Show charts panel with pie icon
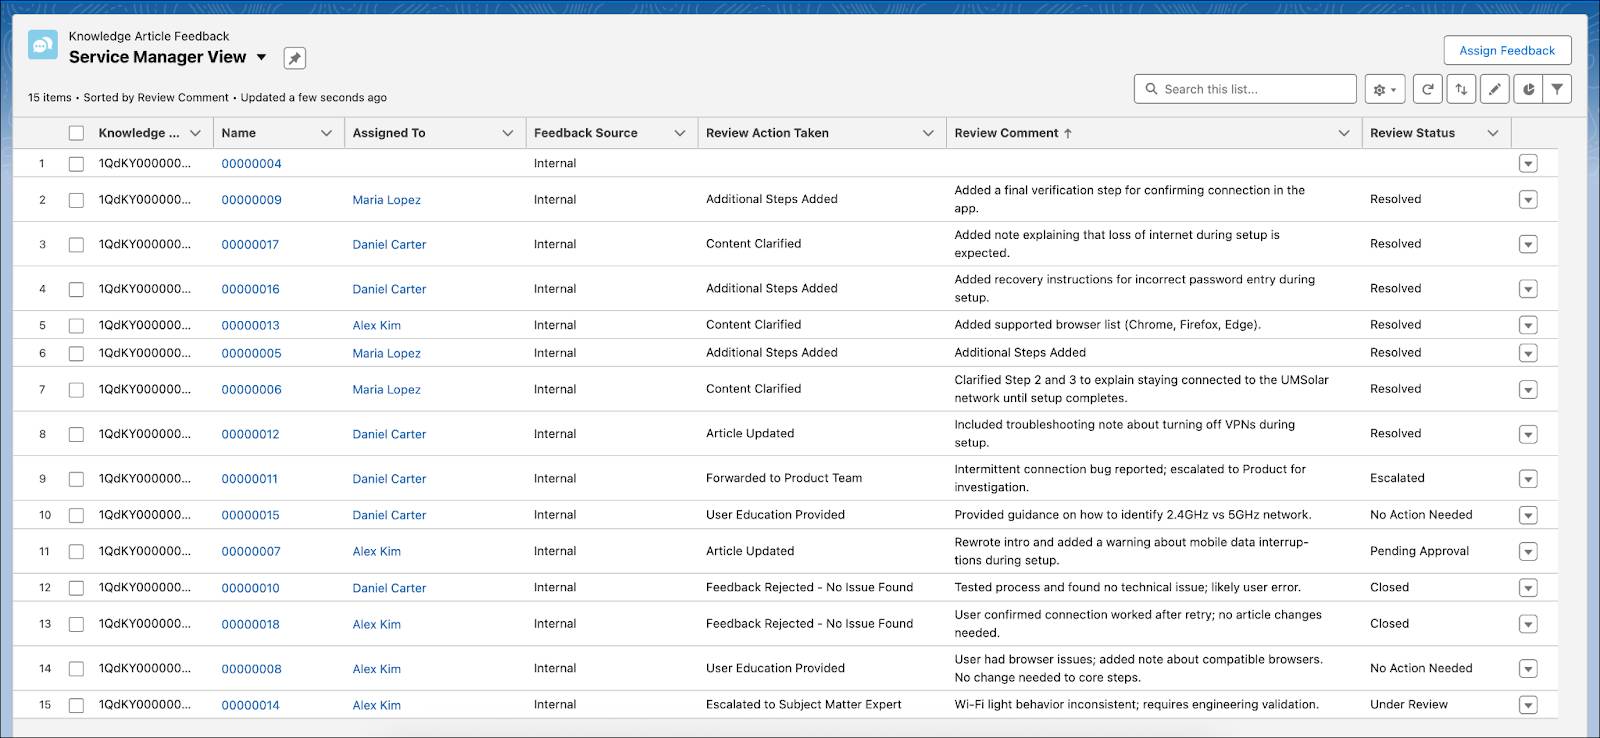 tap(1528, 89)
